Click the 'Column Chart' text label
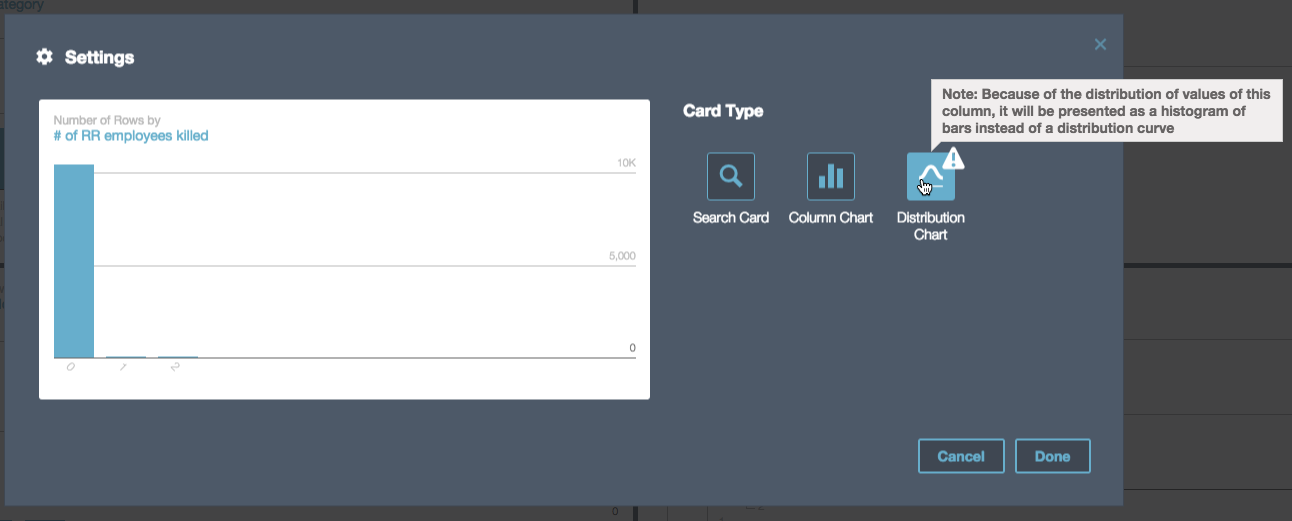 click(x=831, y=218)
